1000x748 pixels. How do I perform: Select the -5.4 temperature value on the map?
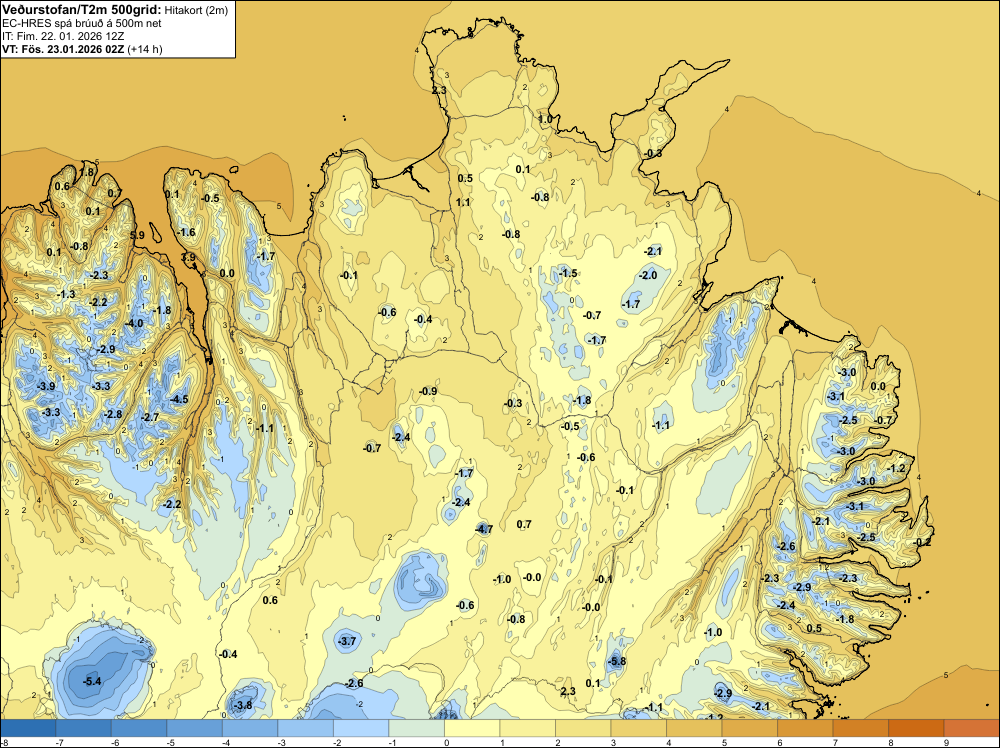point(92,681)
